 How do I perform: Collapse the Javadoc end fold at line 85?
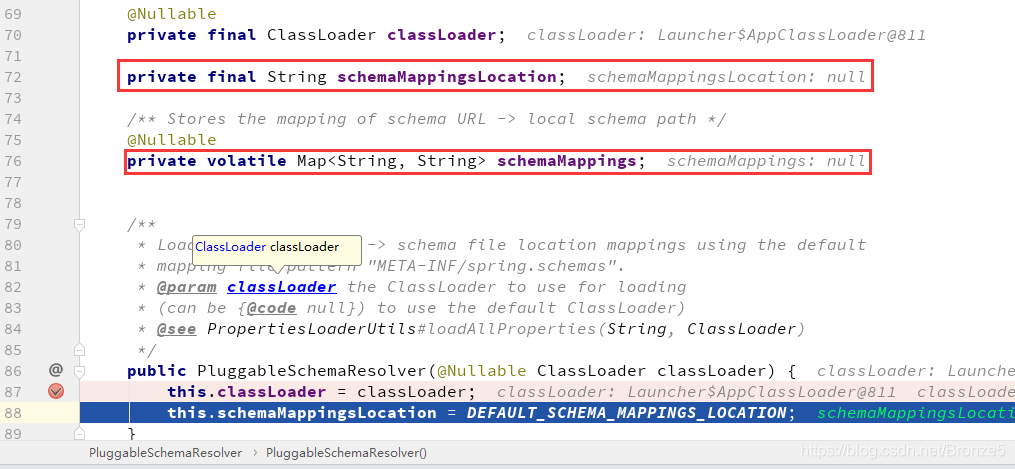pyautogui.click(x=80, y=350)
